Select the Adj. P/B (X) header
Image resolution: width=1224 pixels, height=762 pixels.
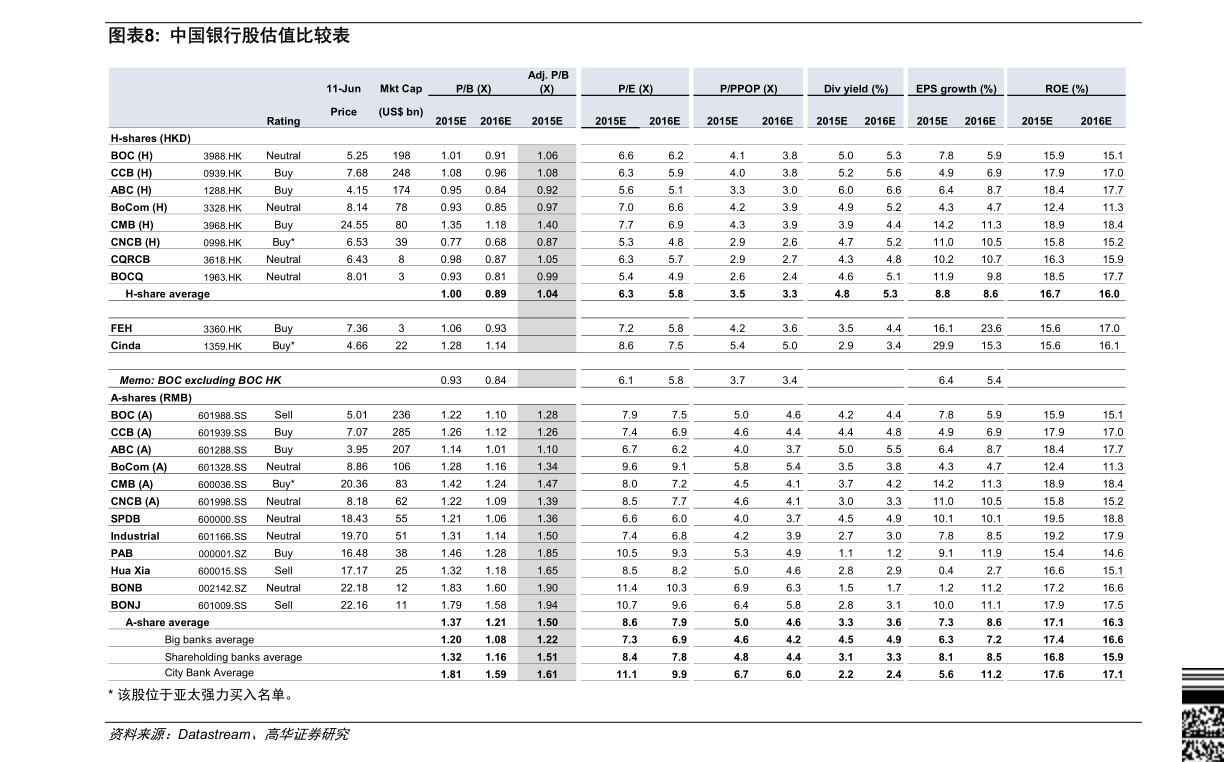pyautogui.click(x=547, y=82)
